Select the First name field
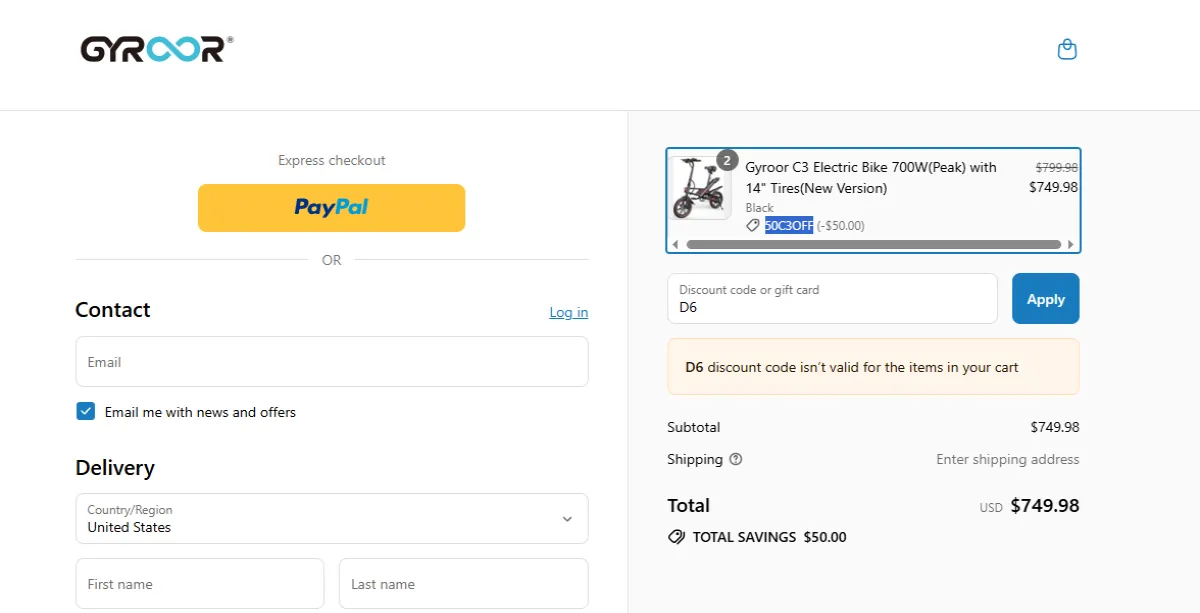Viewport: 1200px width, 613px height. coord(199,583)
